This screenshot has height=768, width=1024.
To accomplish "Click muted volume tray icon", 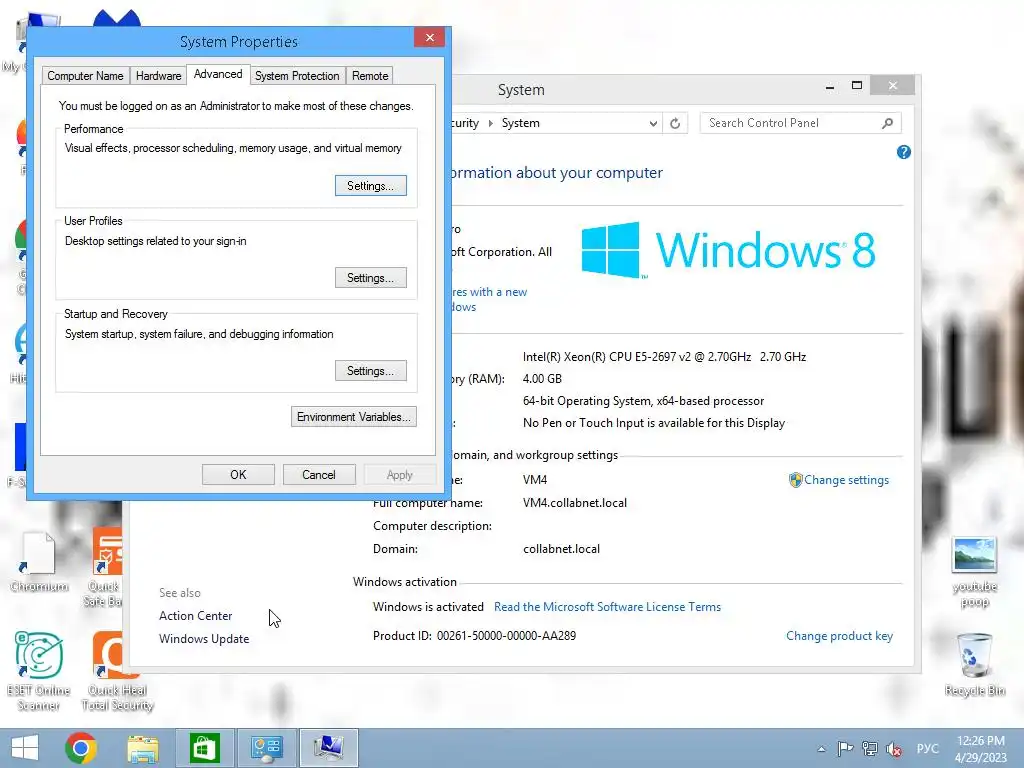I will 894,749.
